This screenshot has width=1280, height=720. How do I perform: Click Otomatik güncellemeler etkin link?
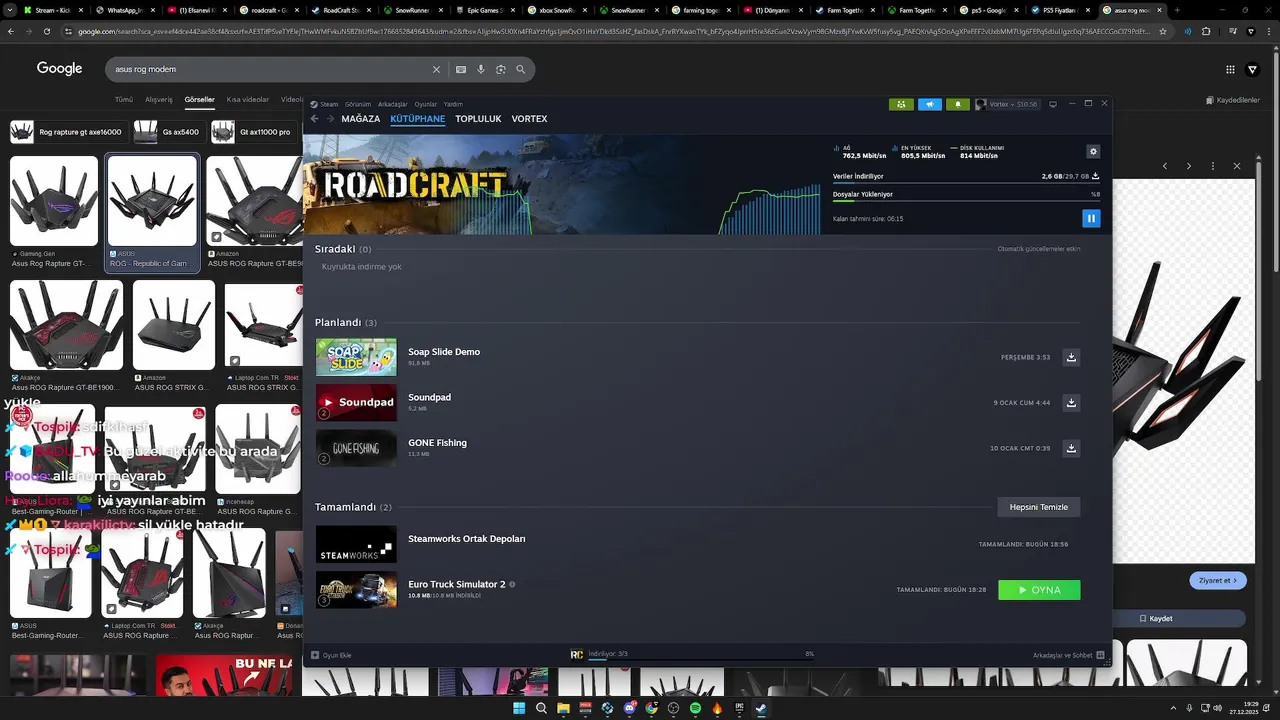1038,249
